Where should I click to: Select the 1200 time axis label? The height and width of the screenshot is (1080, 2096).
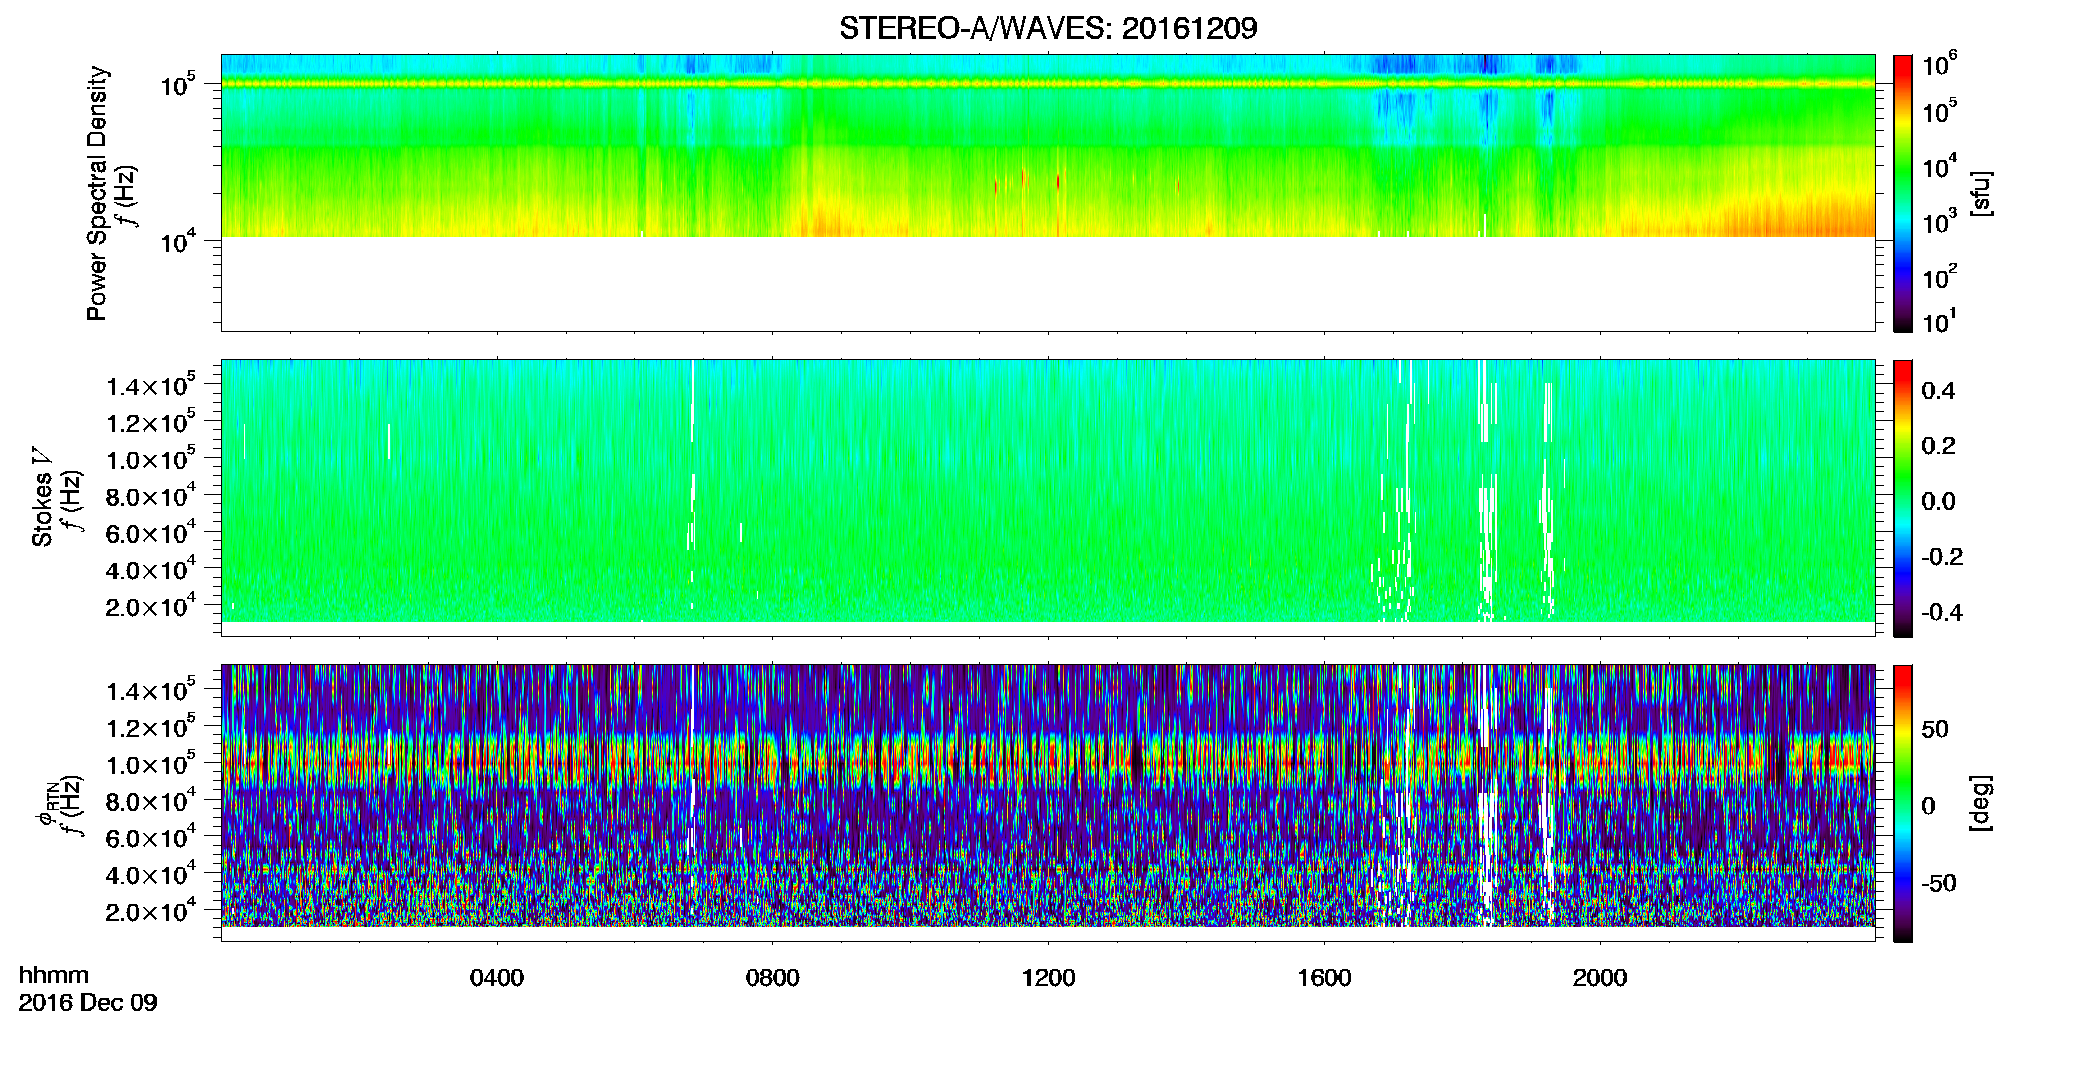point(1048,978)
